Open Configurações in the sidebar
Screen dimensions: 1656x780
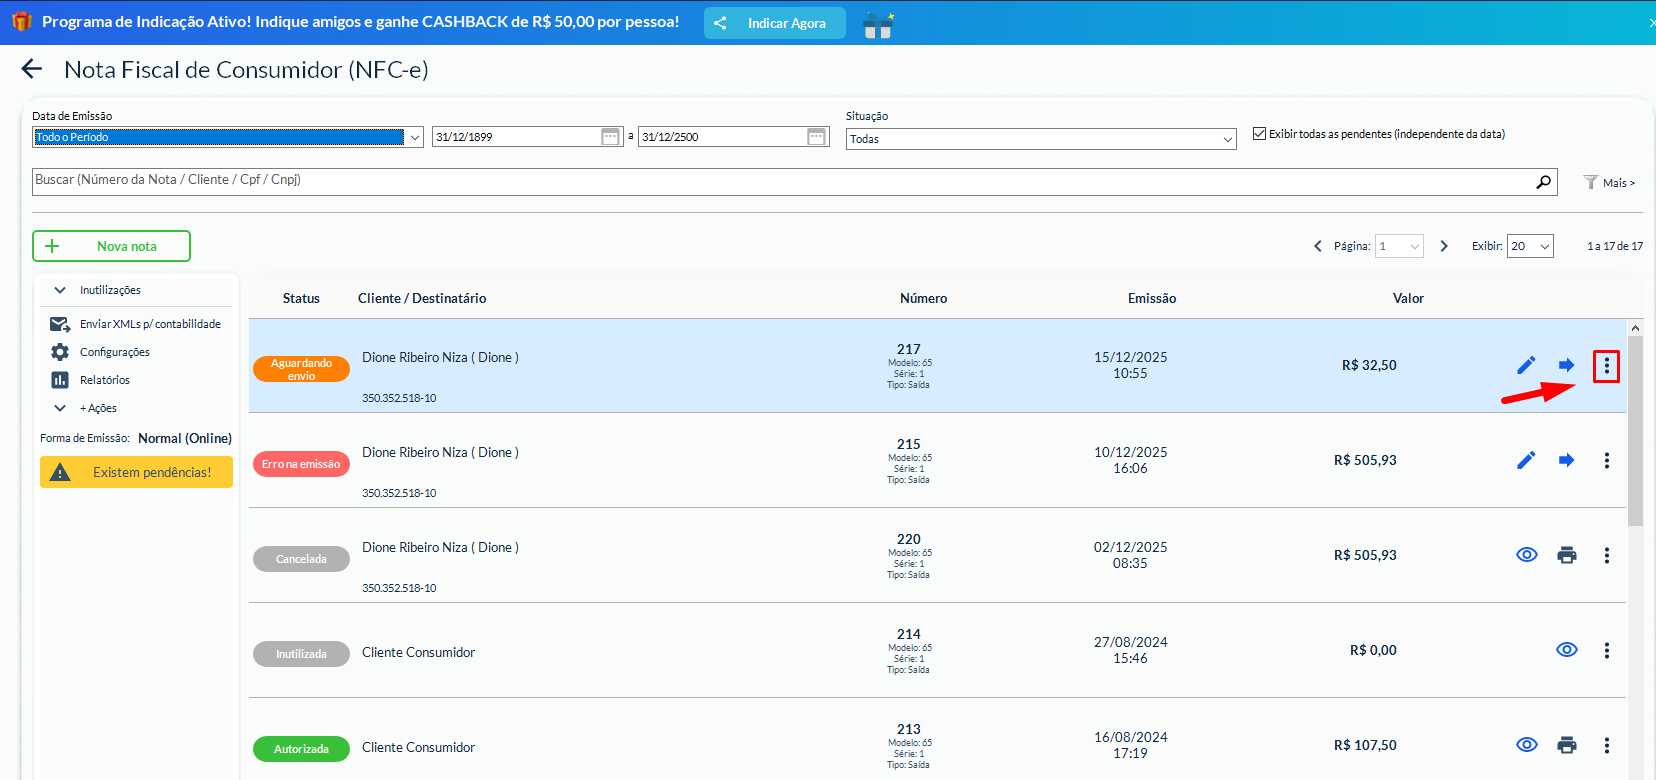click(x=114, y=352)
